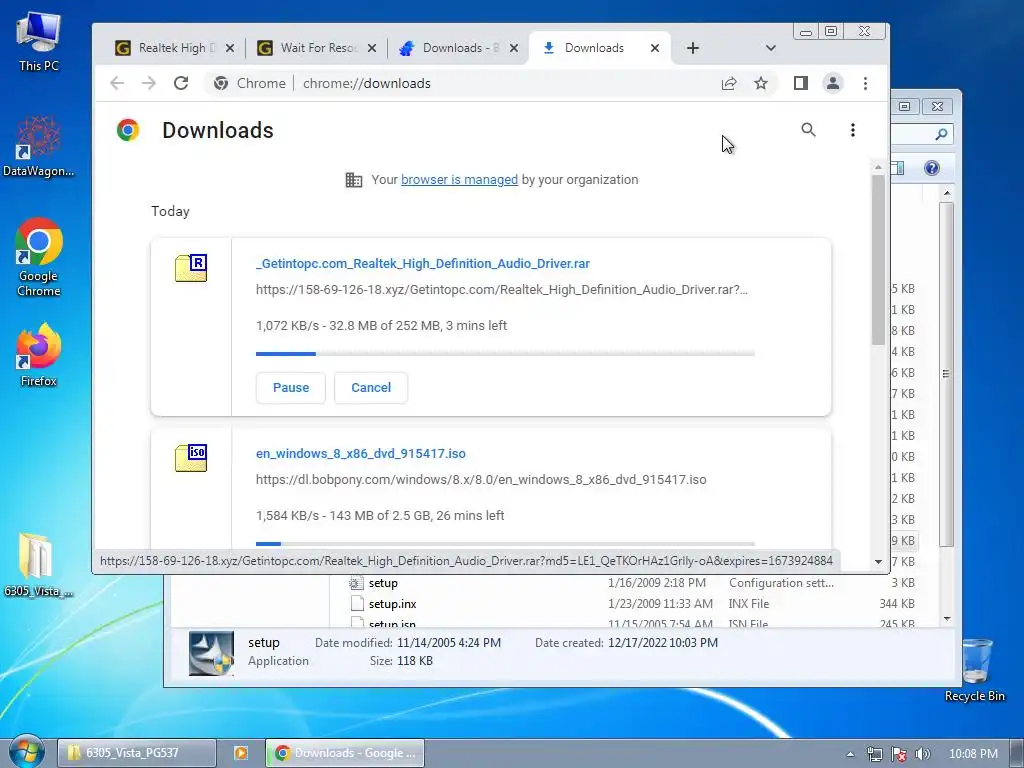Click the Explorer help question mark icon

pos(932,168)
